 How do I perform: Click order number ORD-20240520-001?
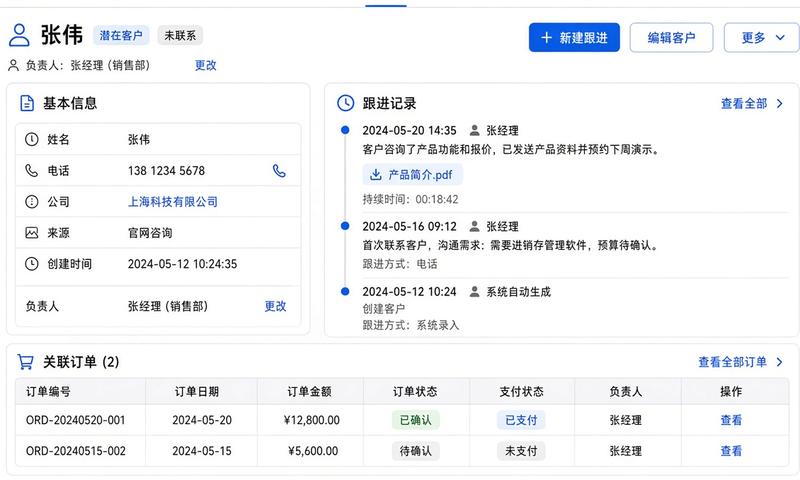pos(76,420)
